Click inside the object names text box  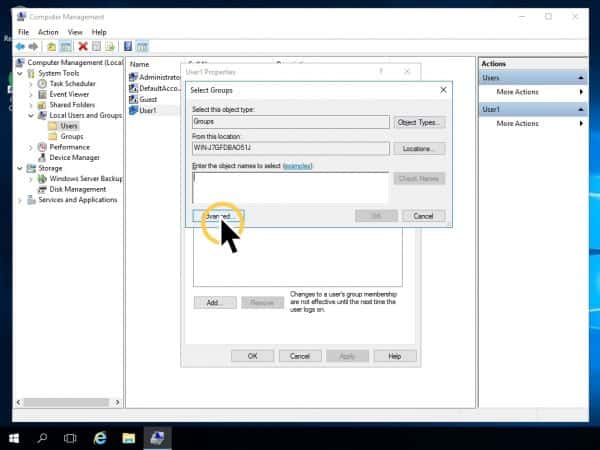click(x=289, y=186)
